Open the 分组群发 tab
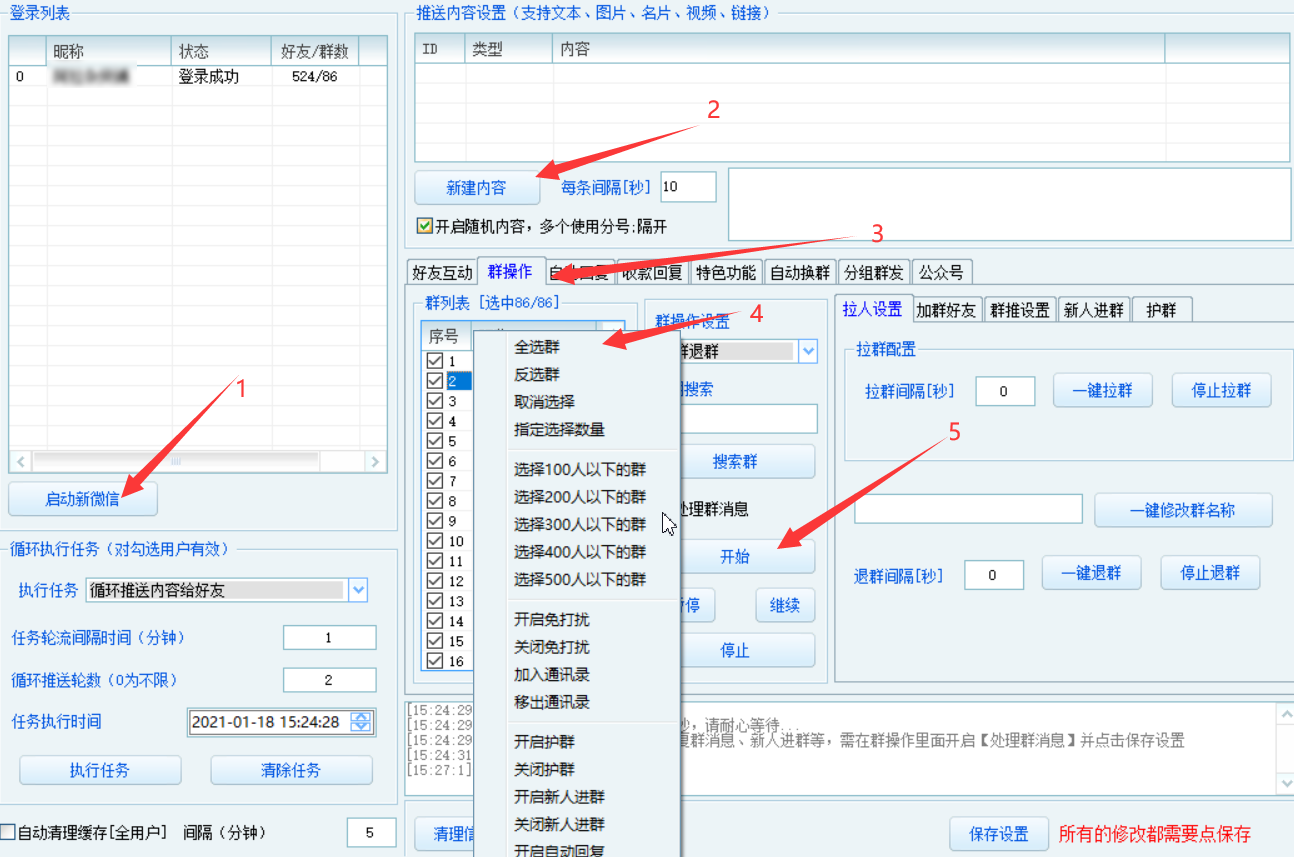 [874, 272]
